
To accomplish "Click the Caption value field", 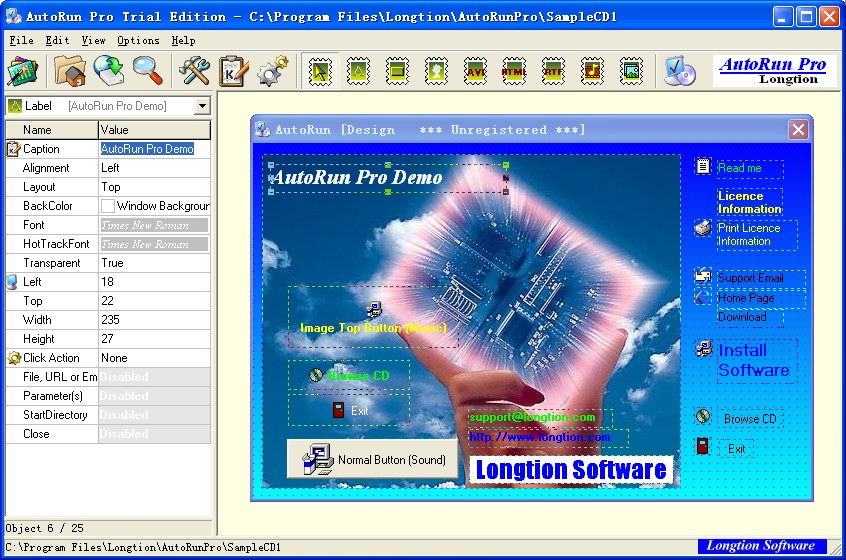I will point(154,149).
